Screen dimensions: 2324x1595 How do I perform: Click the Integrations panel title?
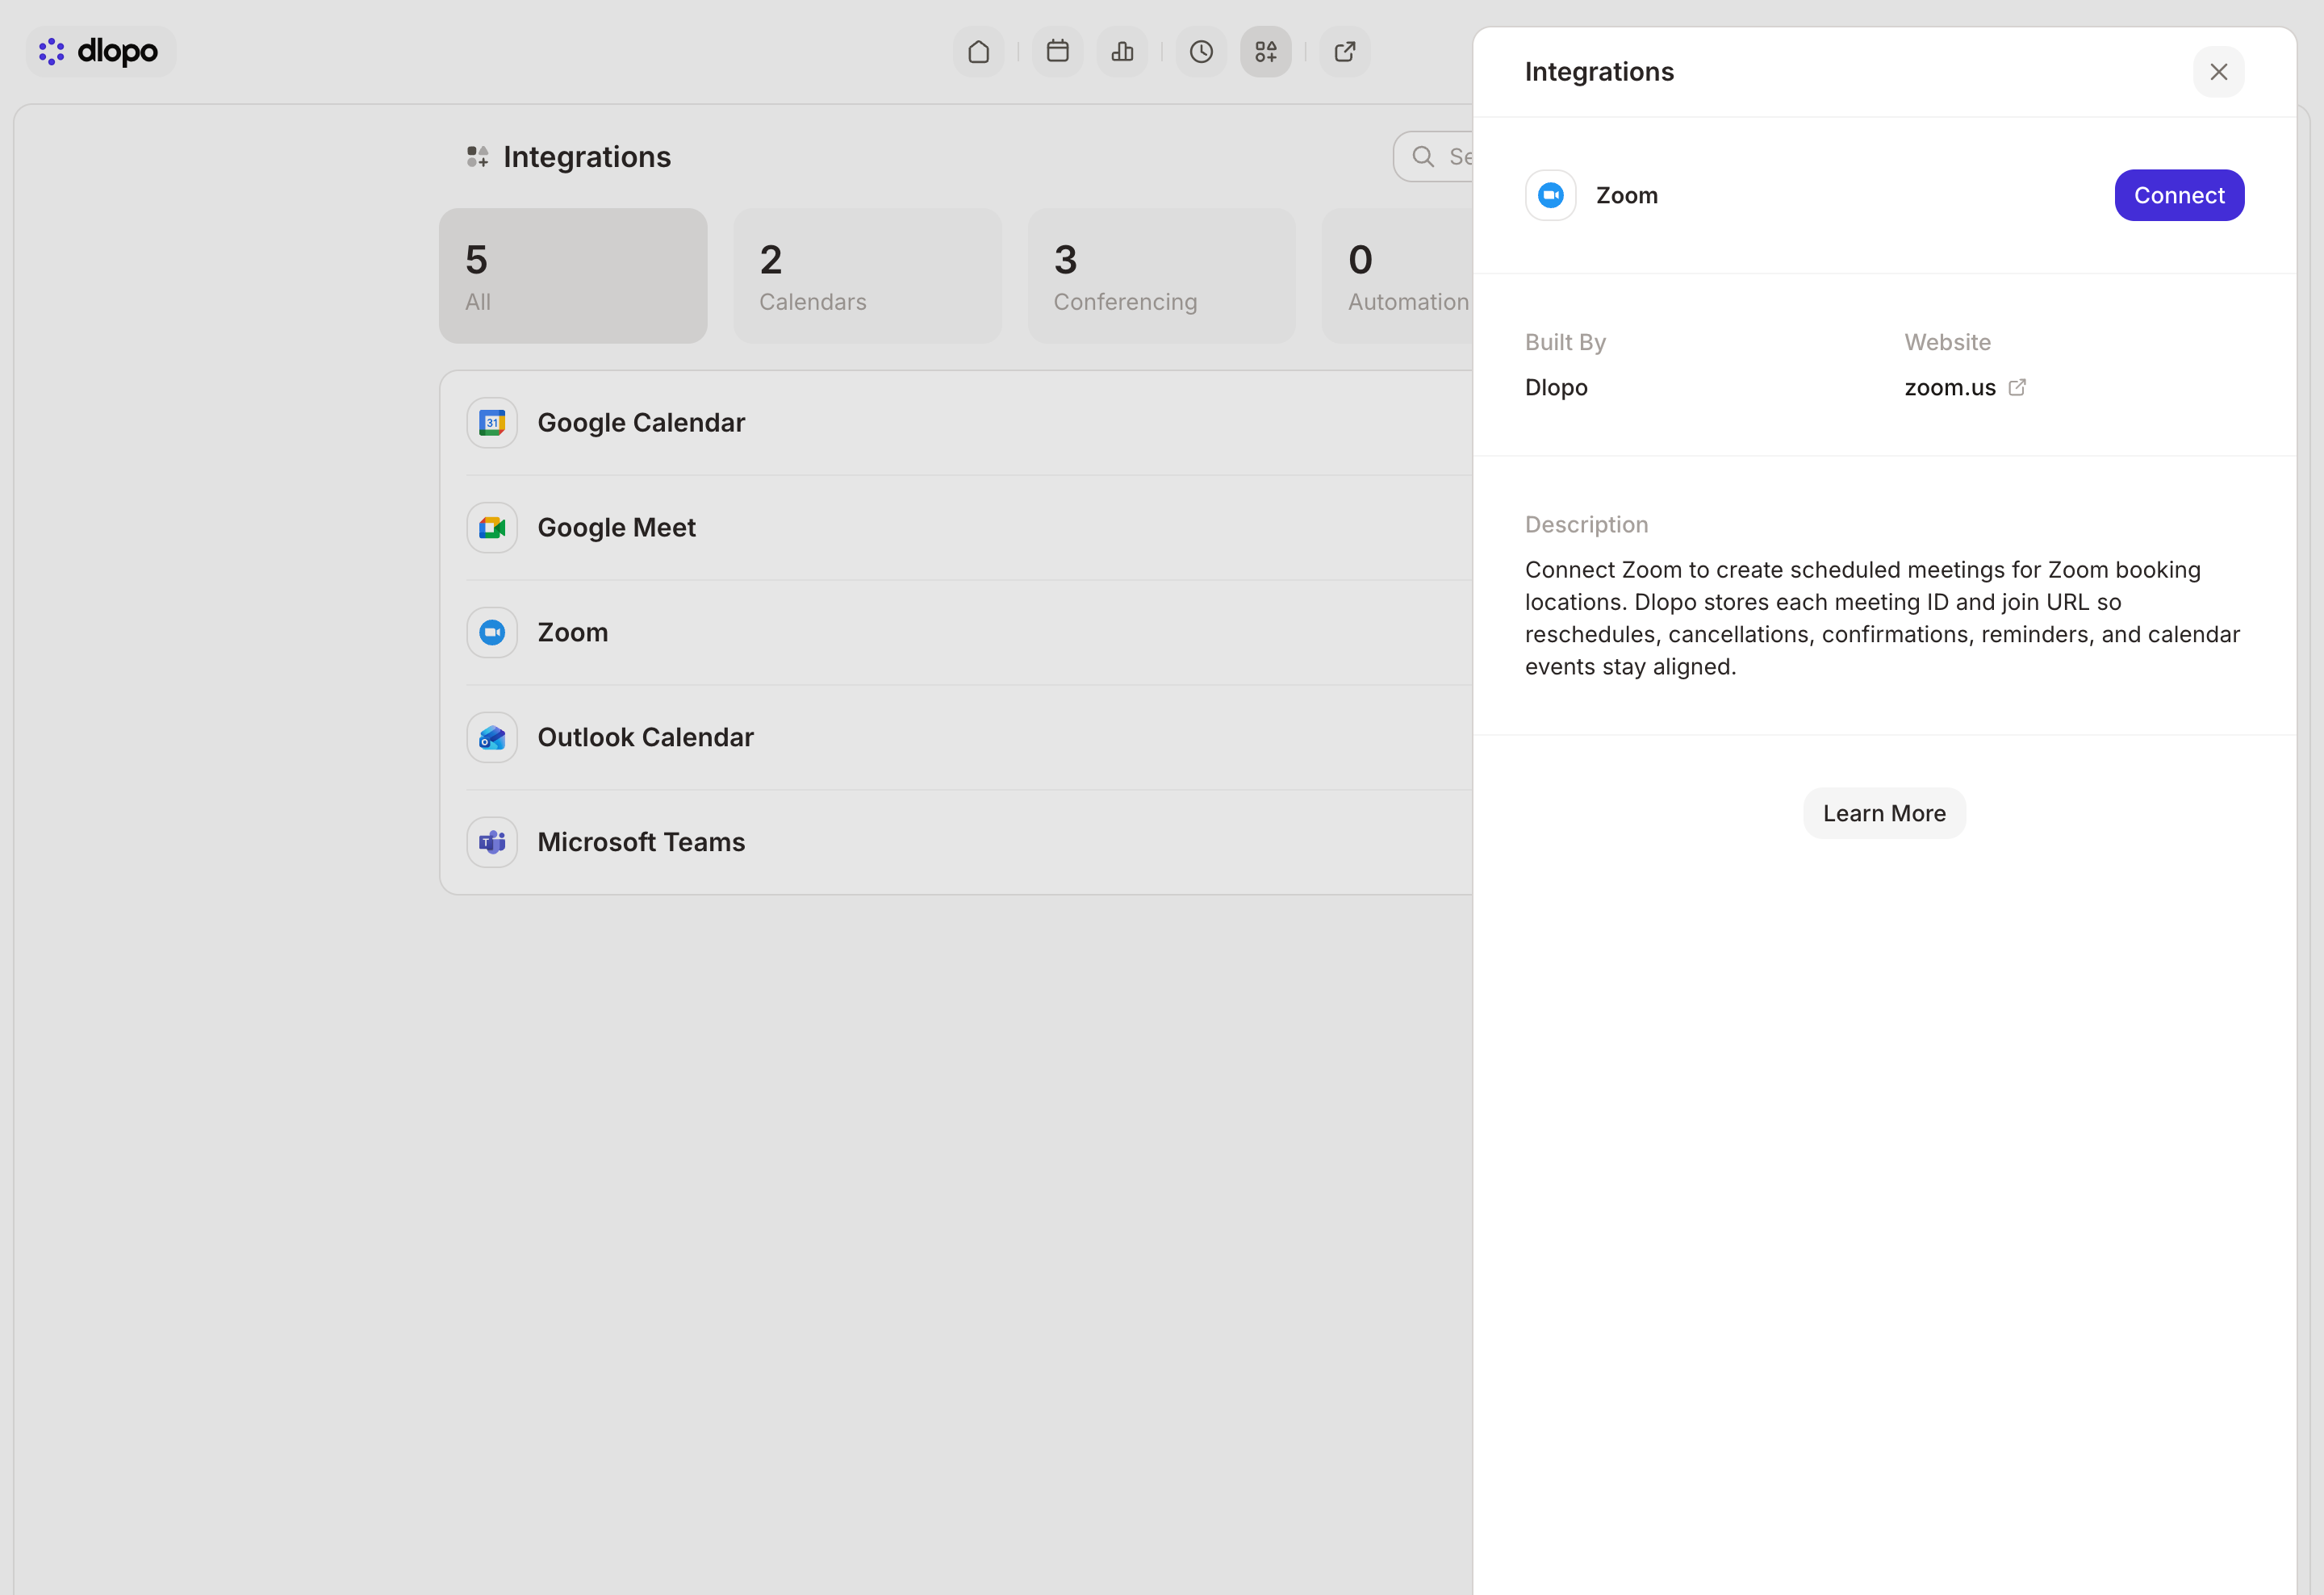click(x=1599, y=72)
